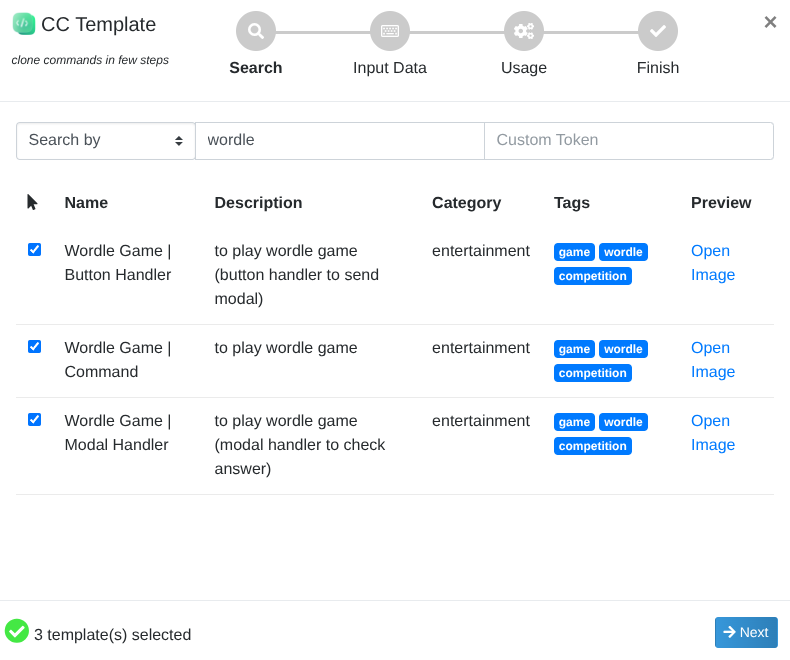Viewport: 790px width, 660px height.
Task: Click 'Wordle Game | Modal Handler' name
Action: [118, 433]
